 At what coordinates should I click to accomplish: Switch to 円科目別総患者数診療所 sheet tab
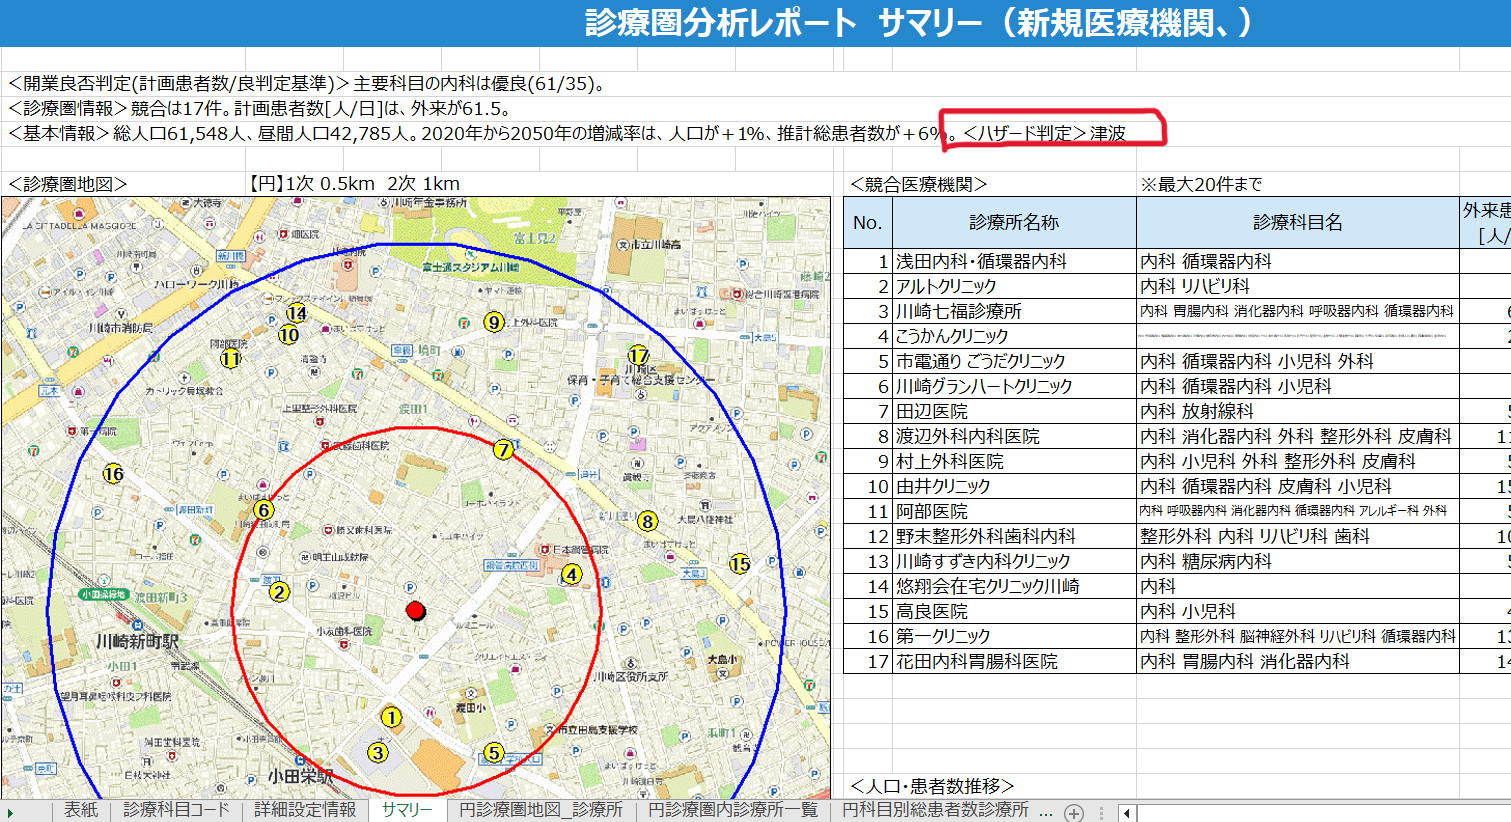point(935,810)
